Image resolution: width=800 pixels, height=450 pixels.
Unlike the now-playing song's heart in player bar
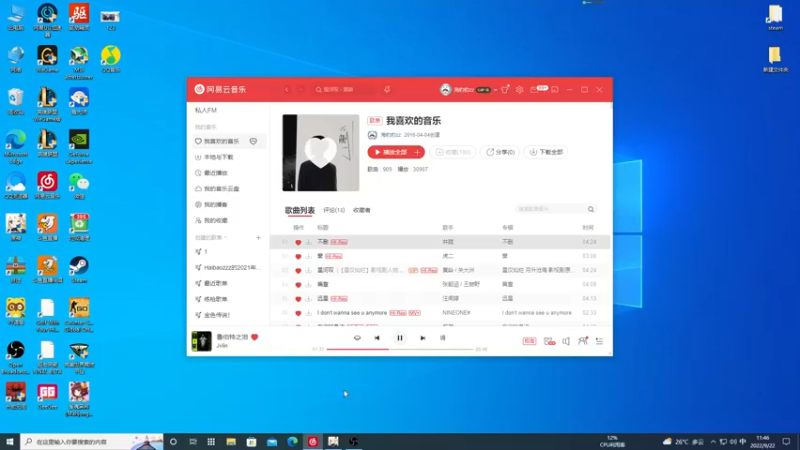(x=255, y=337)
